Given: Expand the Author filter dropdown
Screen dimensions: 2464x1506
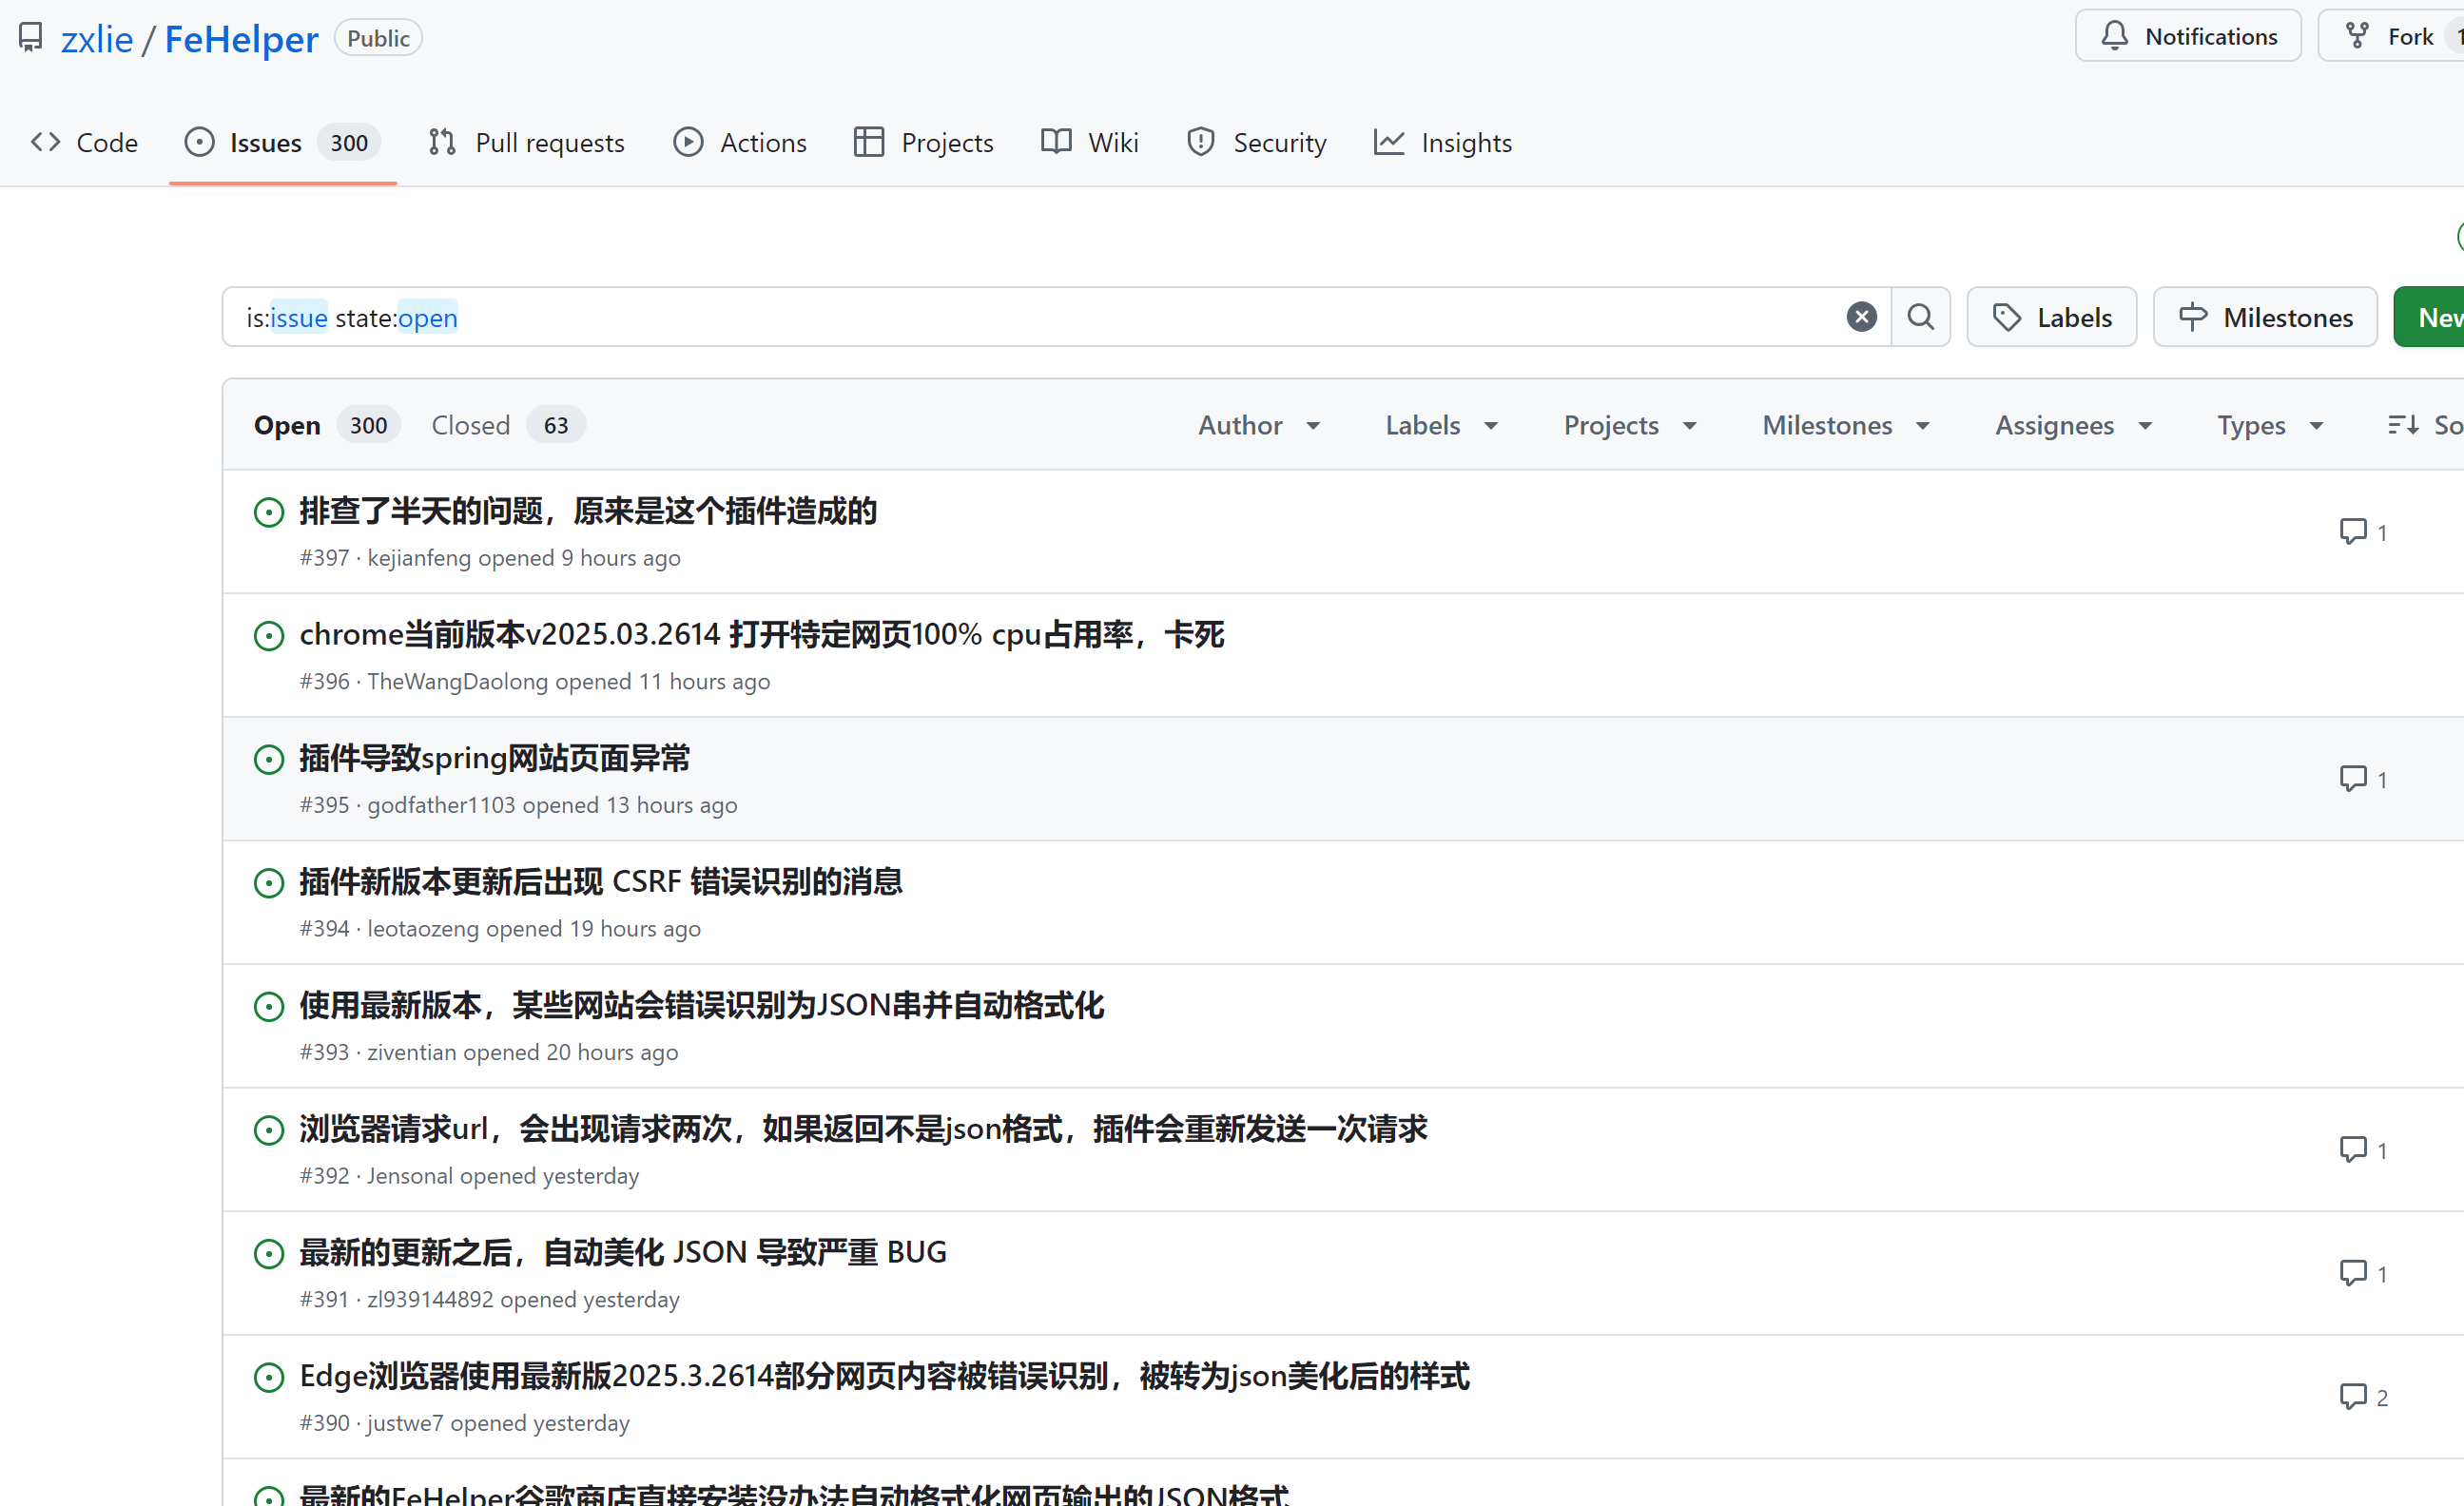Looking at the screenshot, I should click(1260, 425).
